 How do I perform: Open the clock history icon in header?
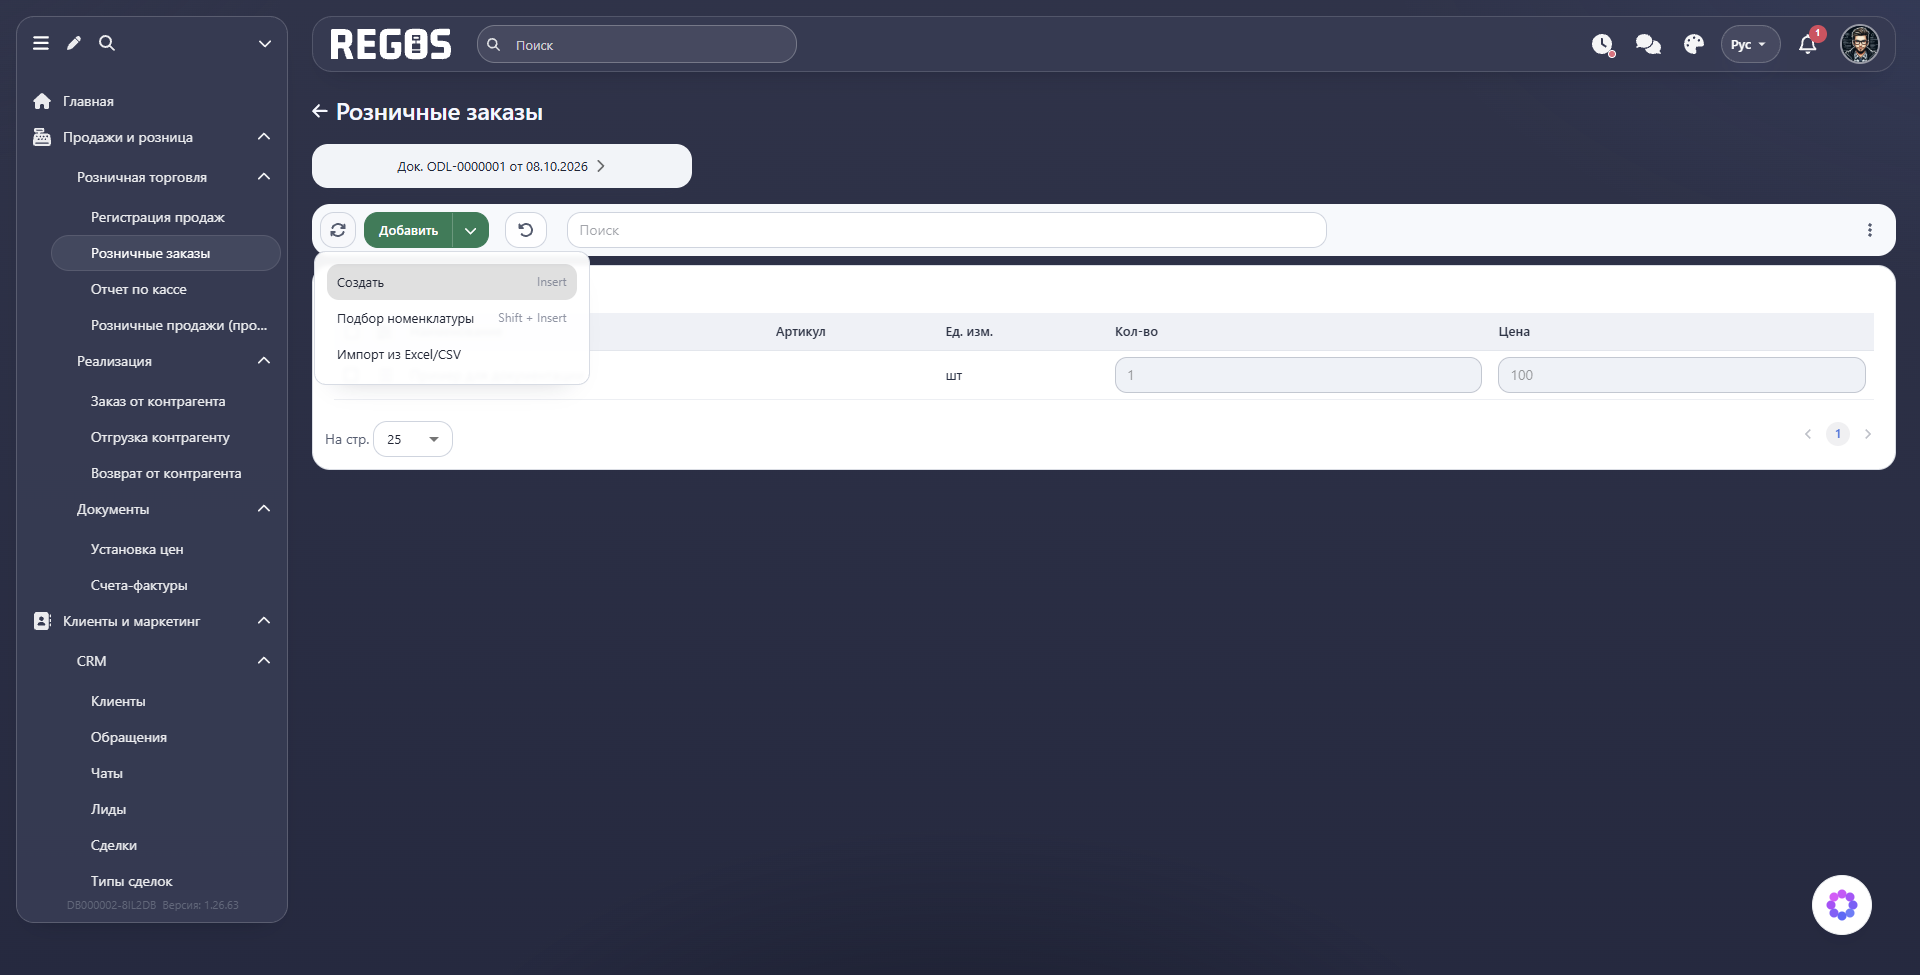(1603, 45)
